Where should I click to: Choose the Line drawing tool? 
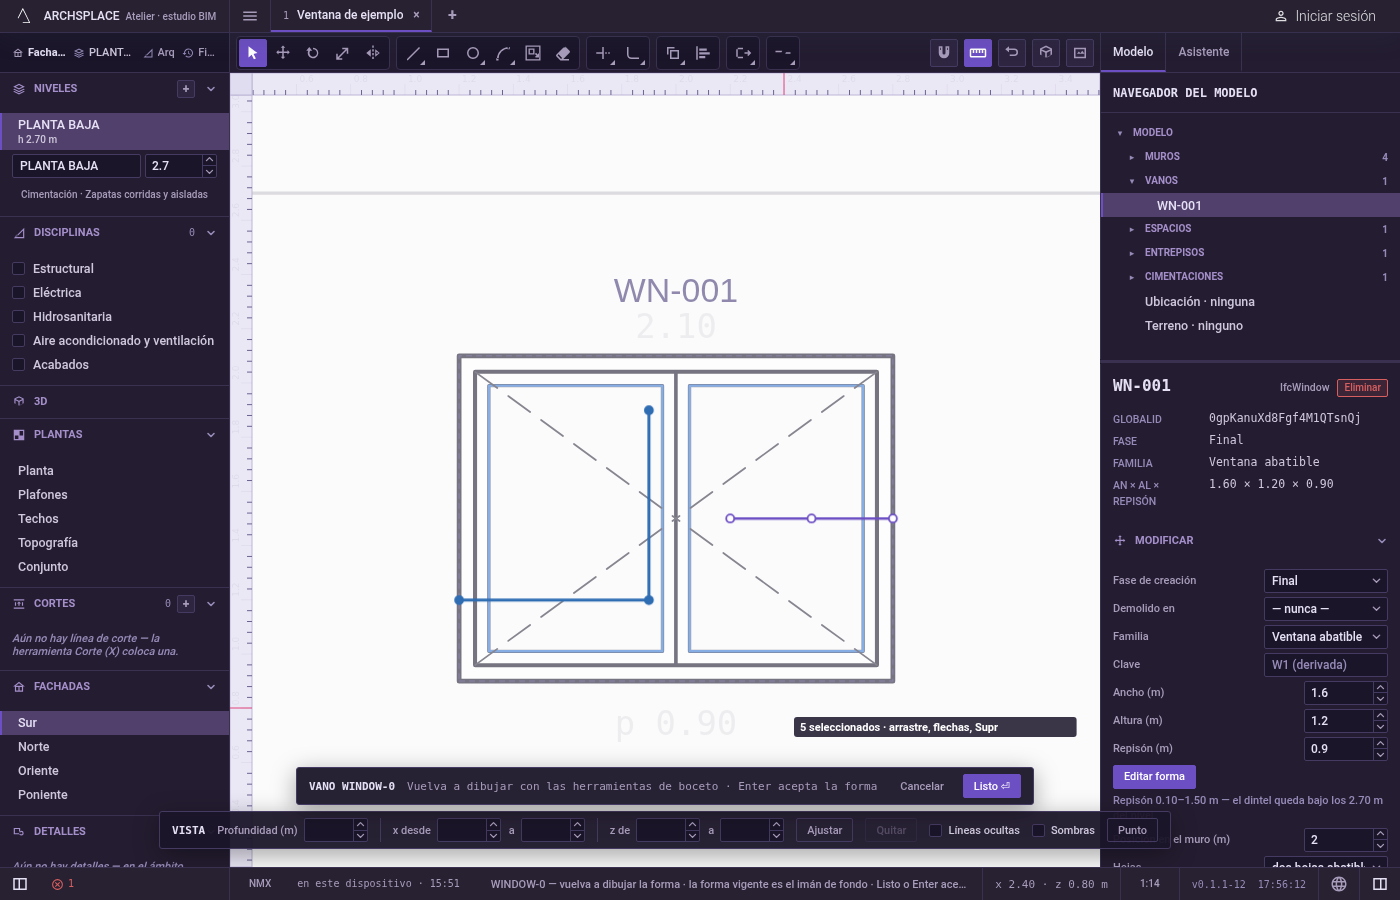[x=413, y=53]
